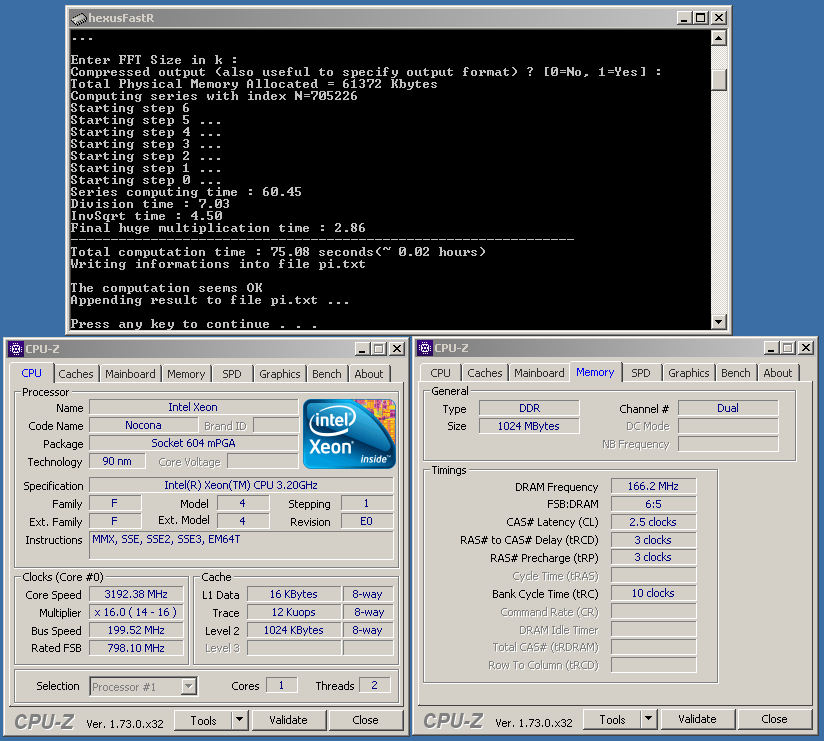
Task: Open the Graphics tab in right CPU-Z
Action: [689, 373]
